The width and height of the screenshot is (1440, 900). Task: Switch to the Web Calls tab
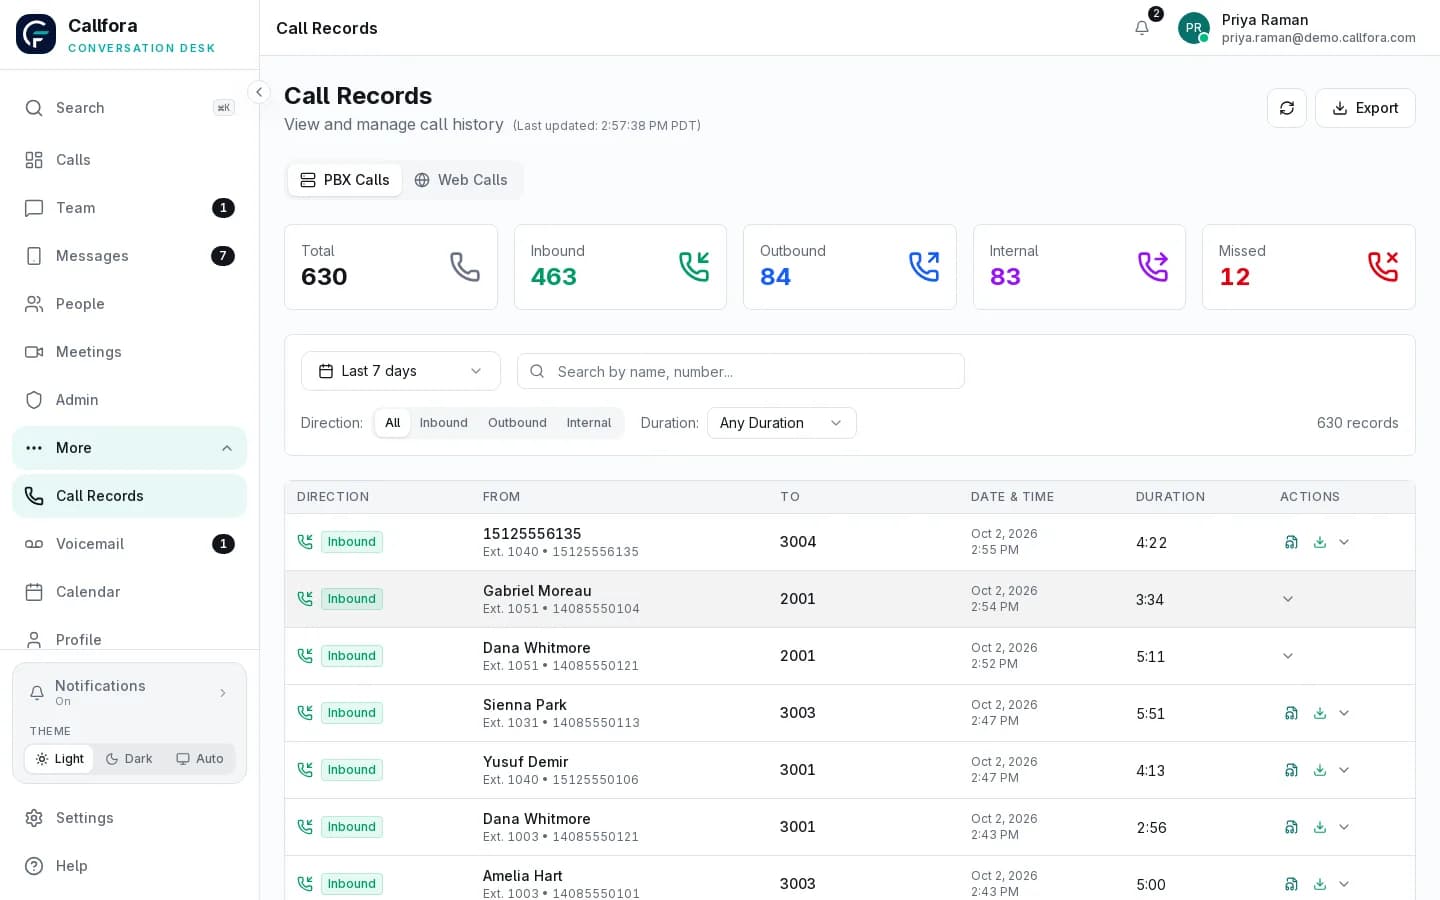(461, 180)
